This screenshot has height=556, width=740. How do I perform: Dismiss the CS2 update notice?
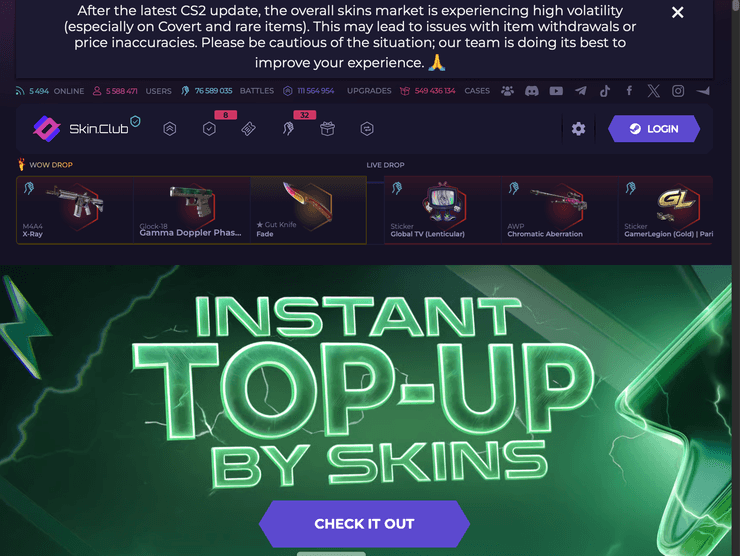677,12
